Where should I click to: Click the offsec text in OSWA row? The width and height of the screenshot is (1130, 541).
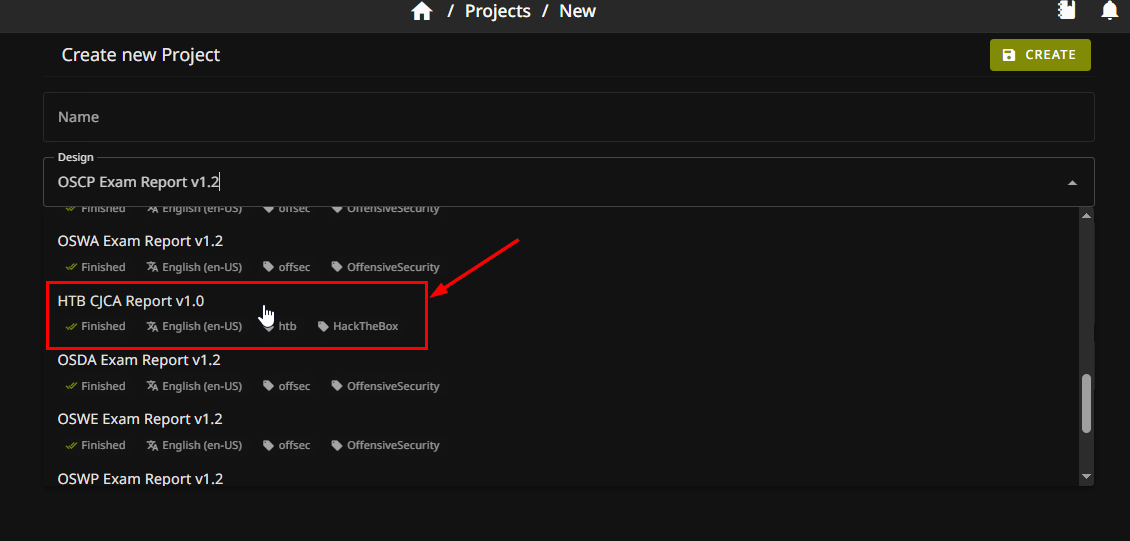295,267
